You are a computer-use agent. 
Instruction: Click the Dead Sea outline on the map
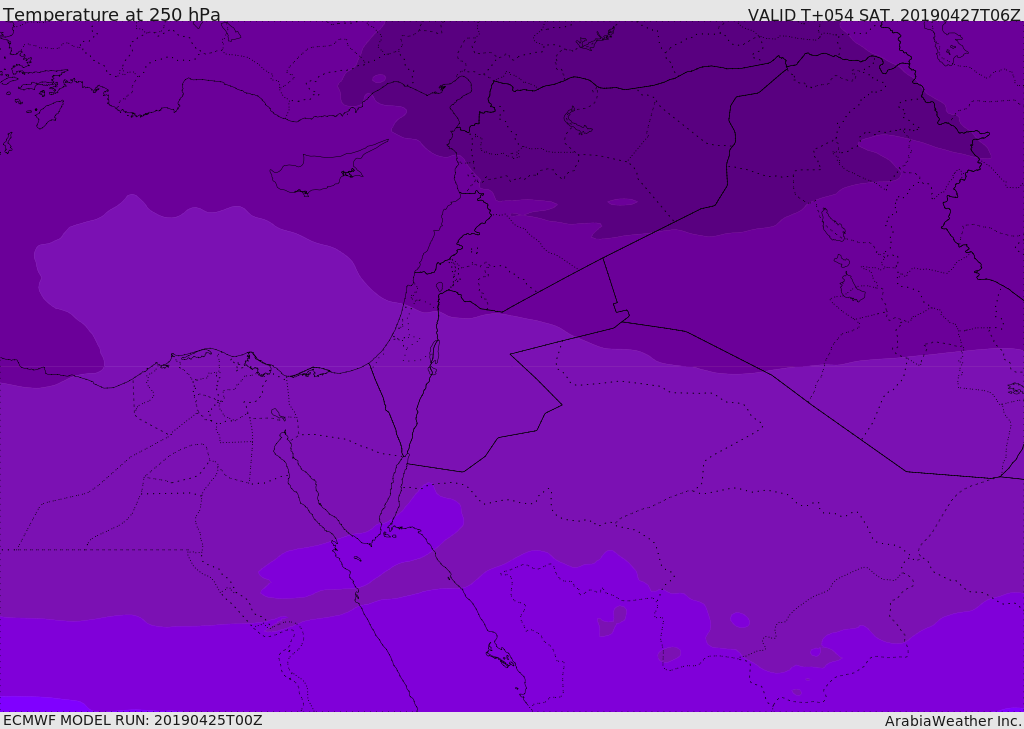click(x=434, y=357)
